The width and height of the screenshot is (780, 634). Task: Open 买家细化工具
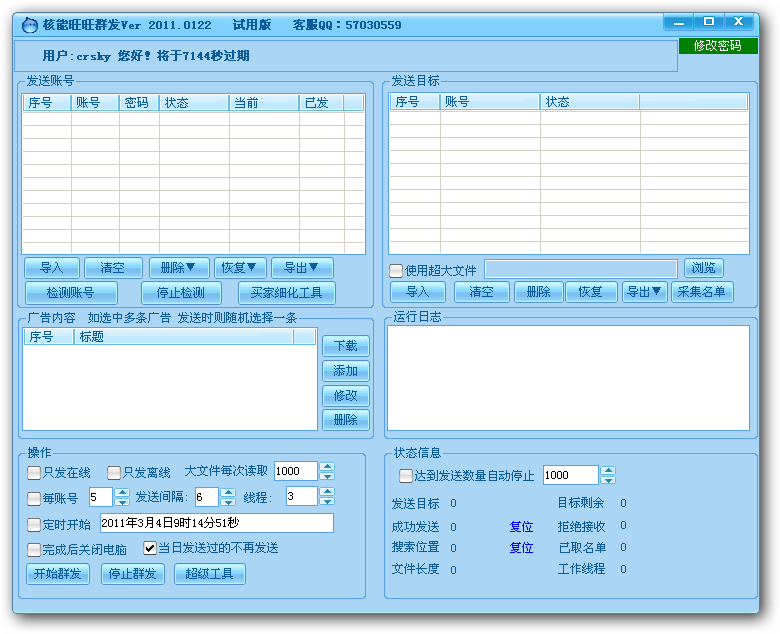point(287,292)
